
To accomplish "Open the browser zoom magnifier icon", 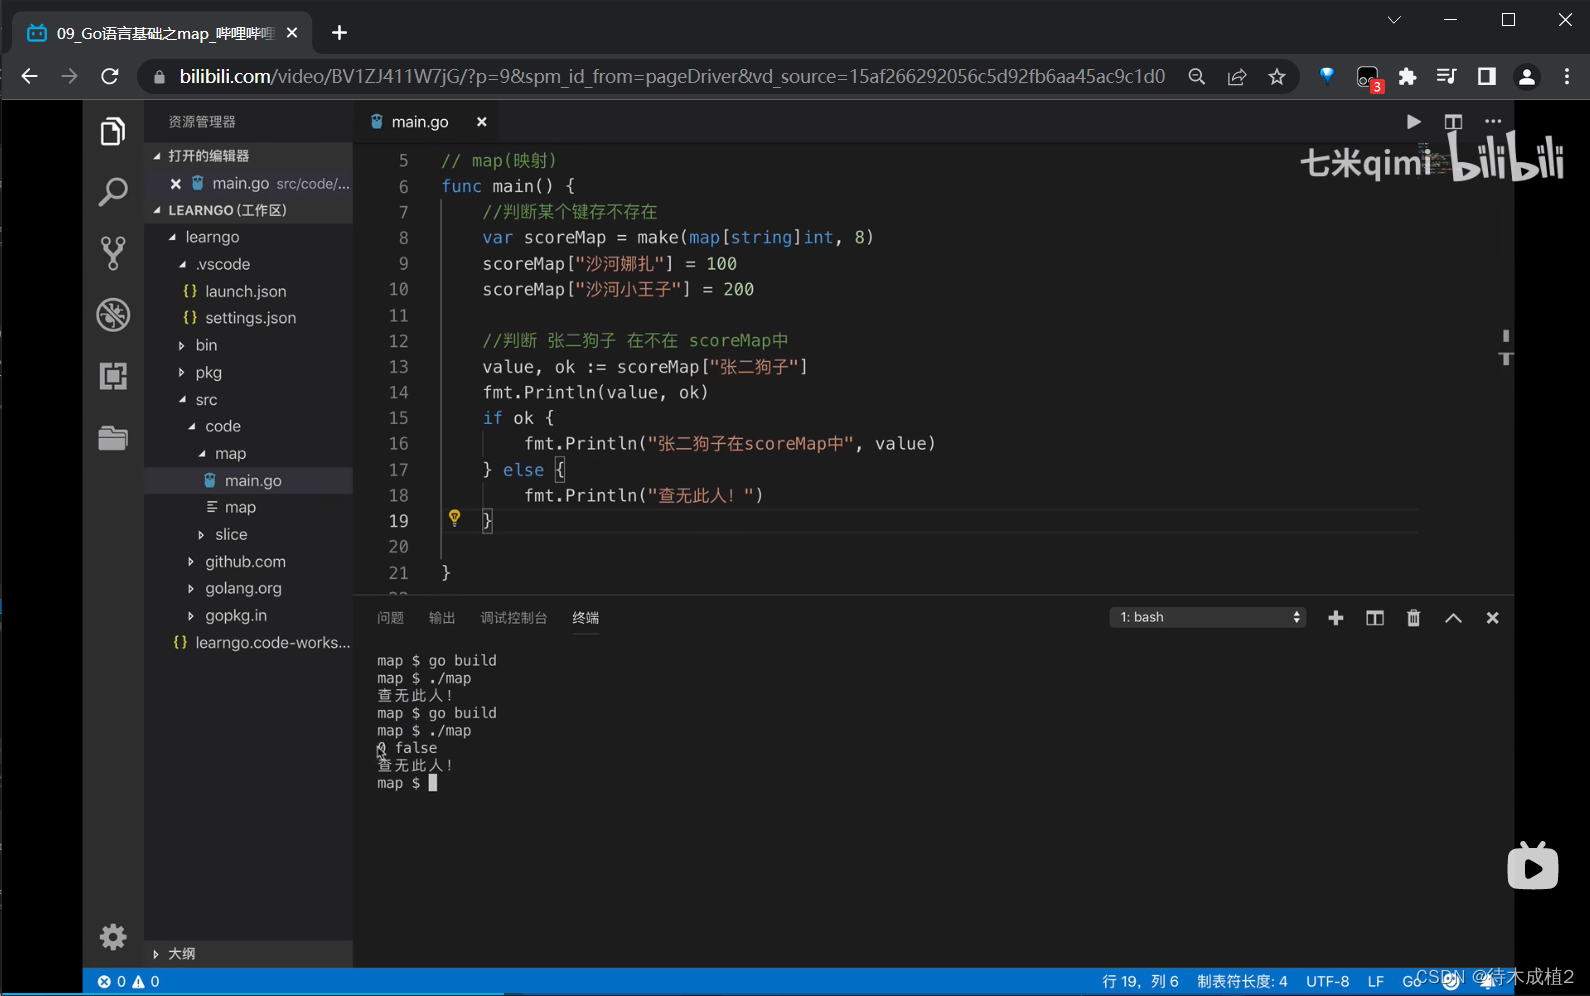I will pos(1196,77).
